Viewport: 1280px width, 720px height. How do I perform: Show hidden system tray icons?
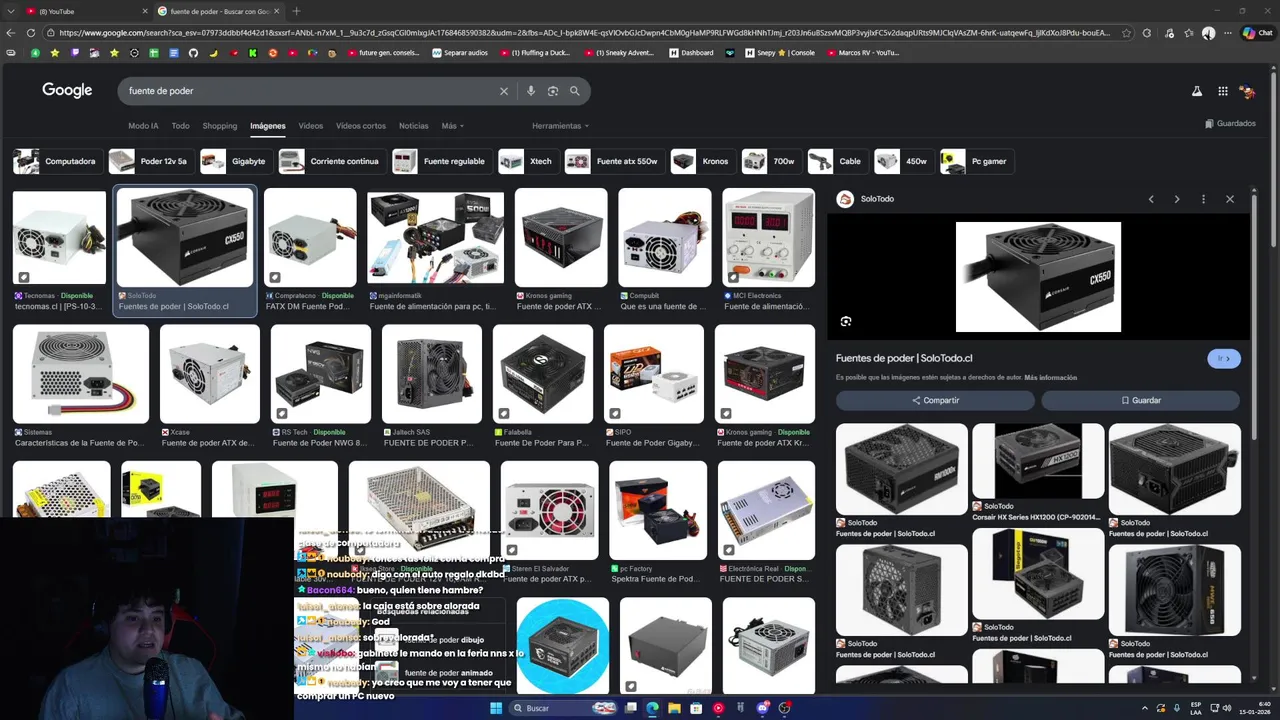(1145, 708)
